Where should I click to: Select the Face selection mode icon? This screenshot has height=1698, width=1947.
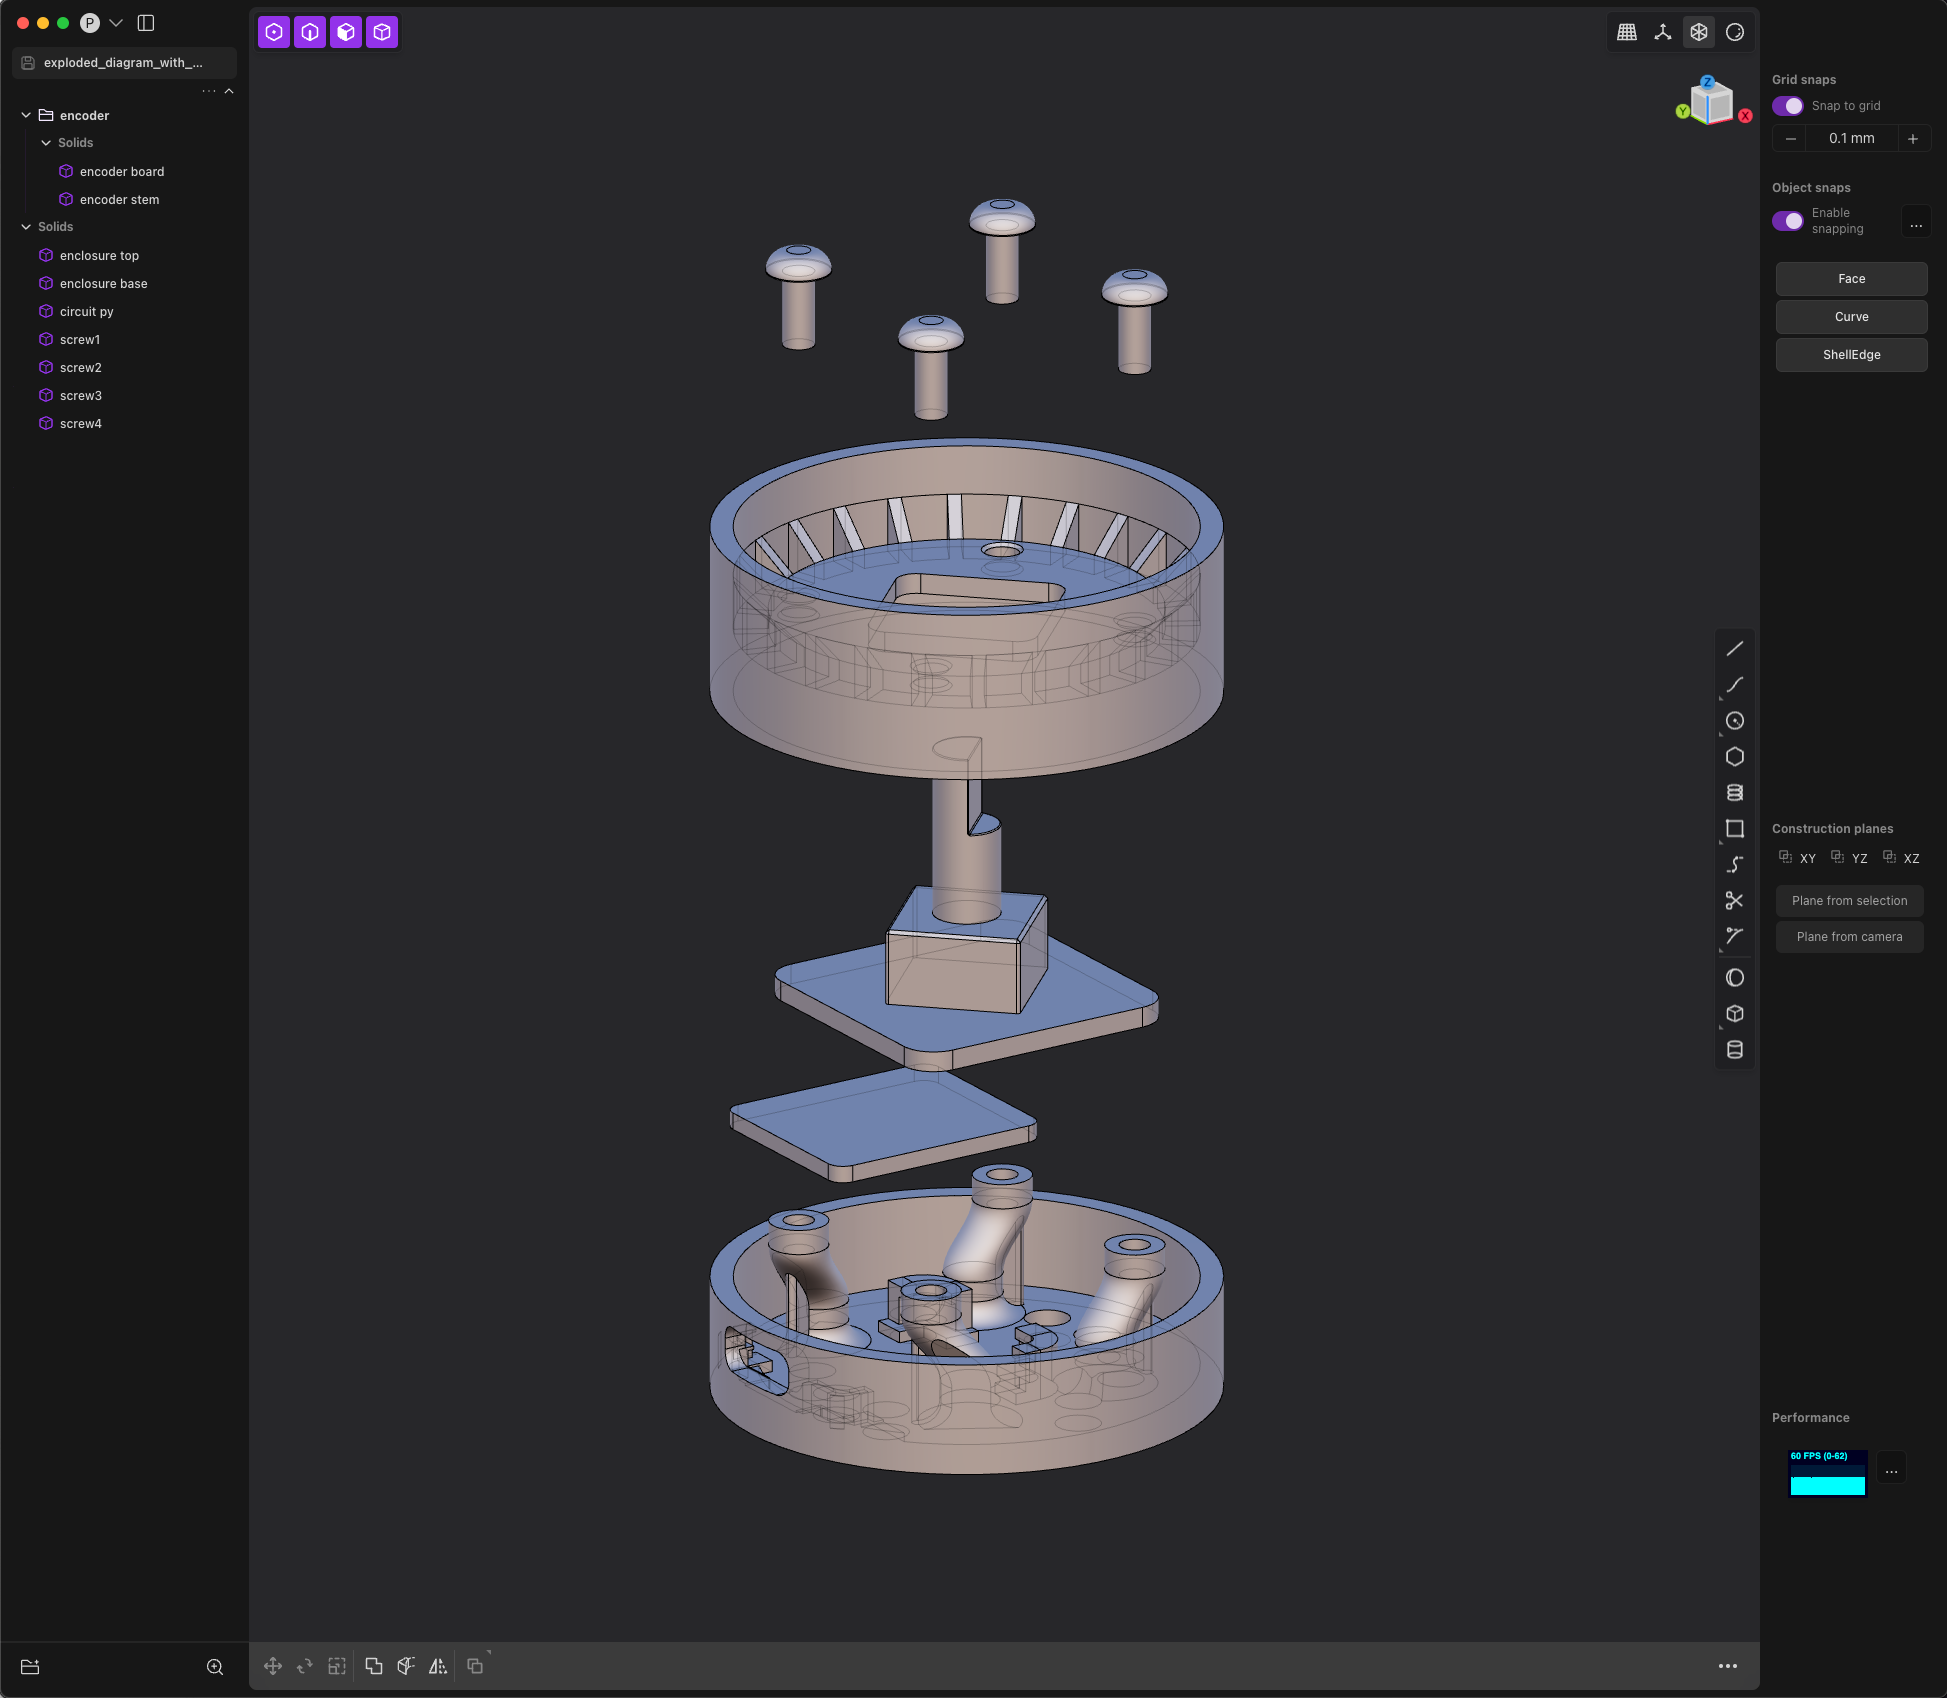(x=346, y=31)
